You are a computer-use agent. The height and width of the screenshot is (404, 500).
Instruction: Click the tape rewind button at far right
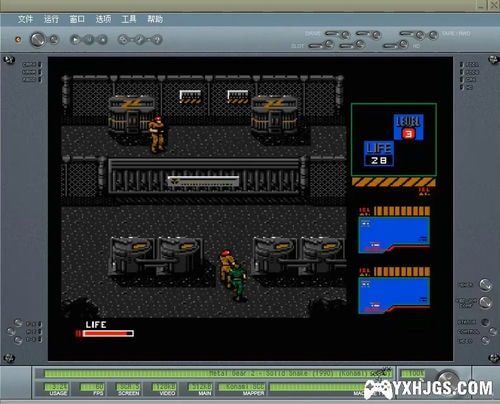tap(433, 35)
